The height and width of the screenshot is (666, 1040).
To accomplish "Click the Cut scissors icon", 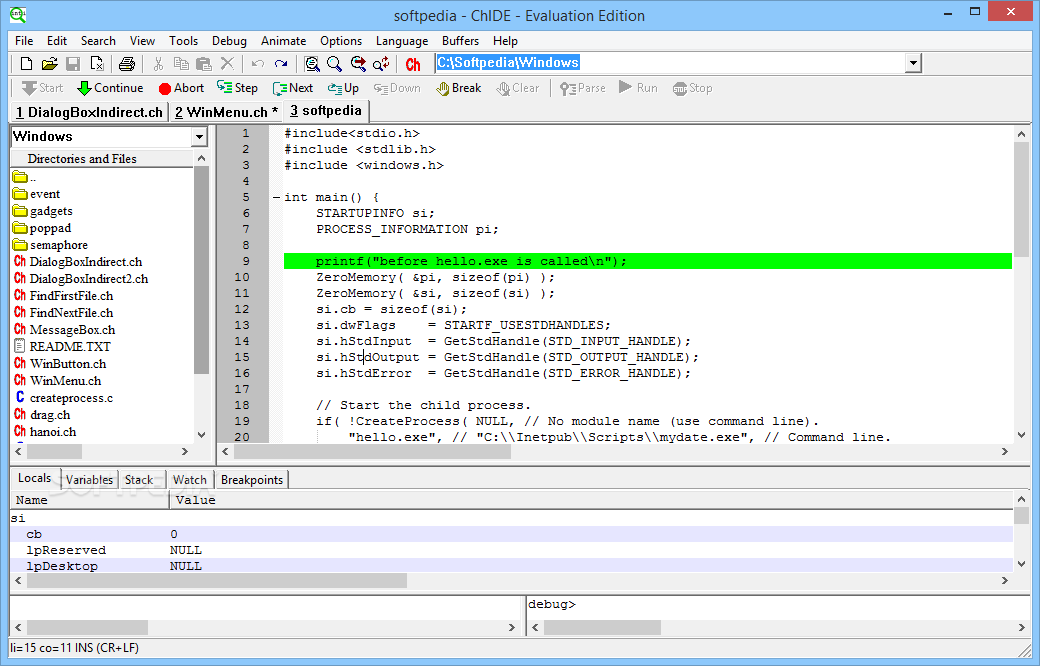I will coord(158,64).
